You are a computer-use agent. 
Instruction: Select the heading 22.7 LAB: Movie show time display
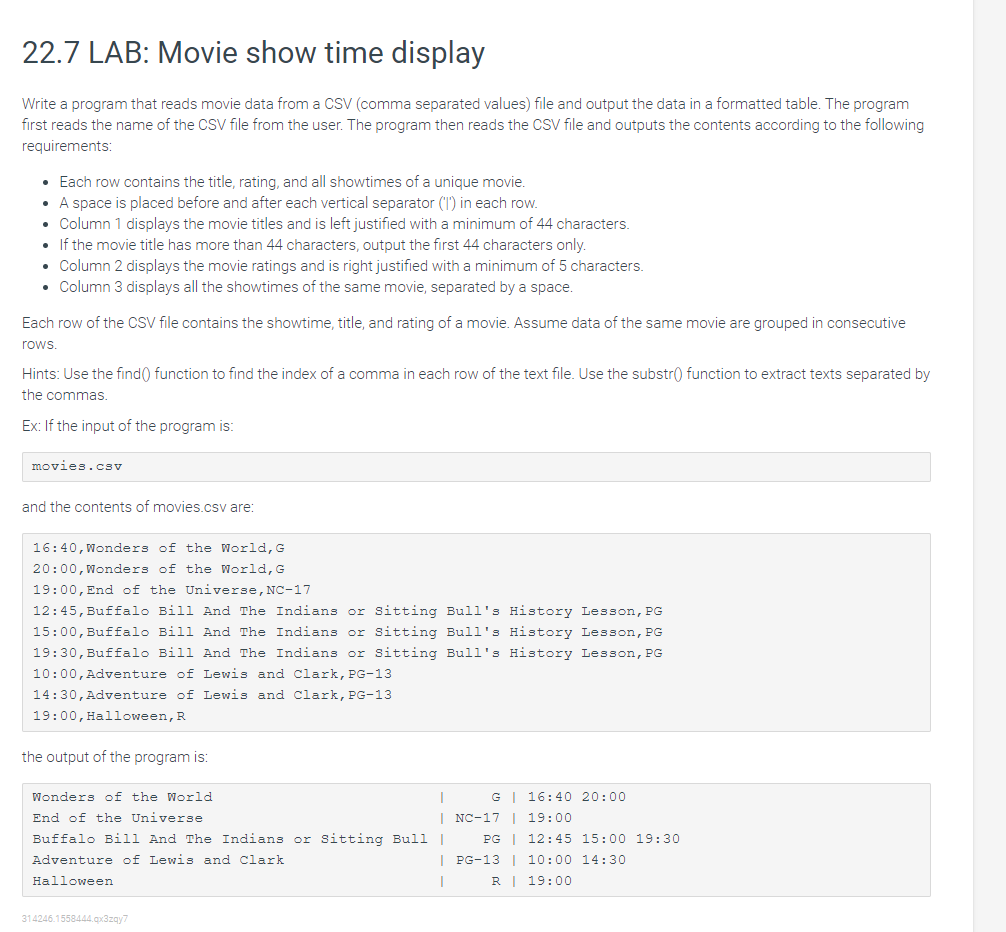(251, 53)
